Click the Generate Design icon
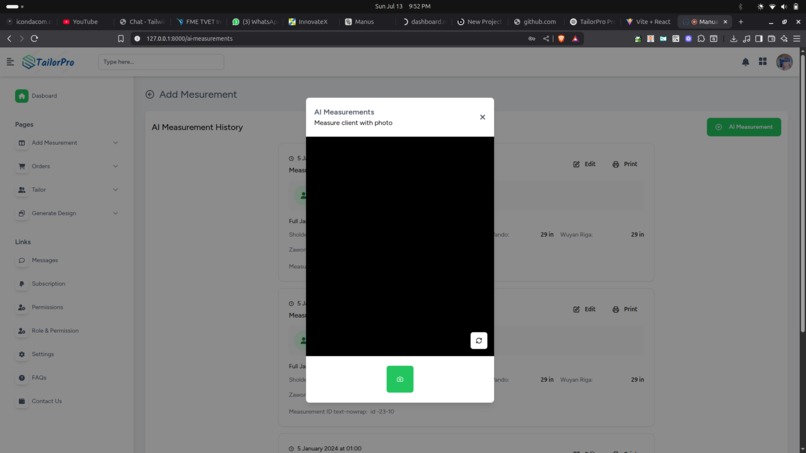This screenshot has height=453, width=806. 22,213
